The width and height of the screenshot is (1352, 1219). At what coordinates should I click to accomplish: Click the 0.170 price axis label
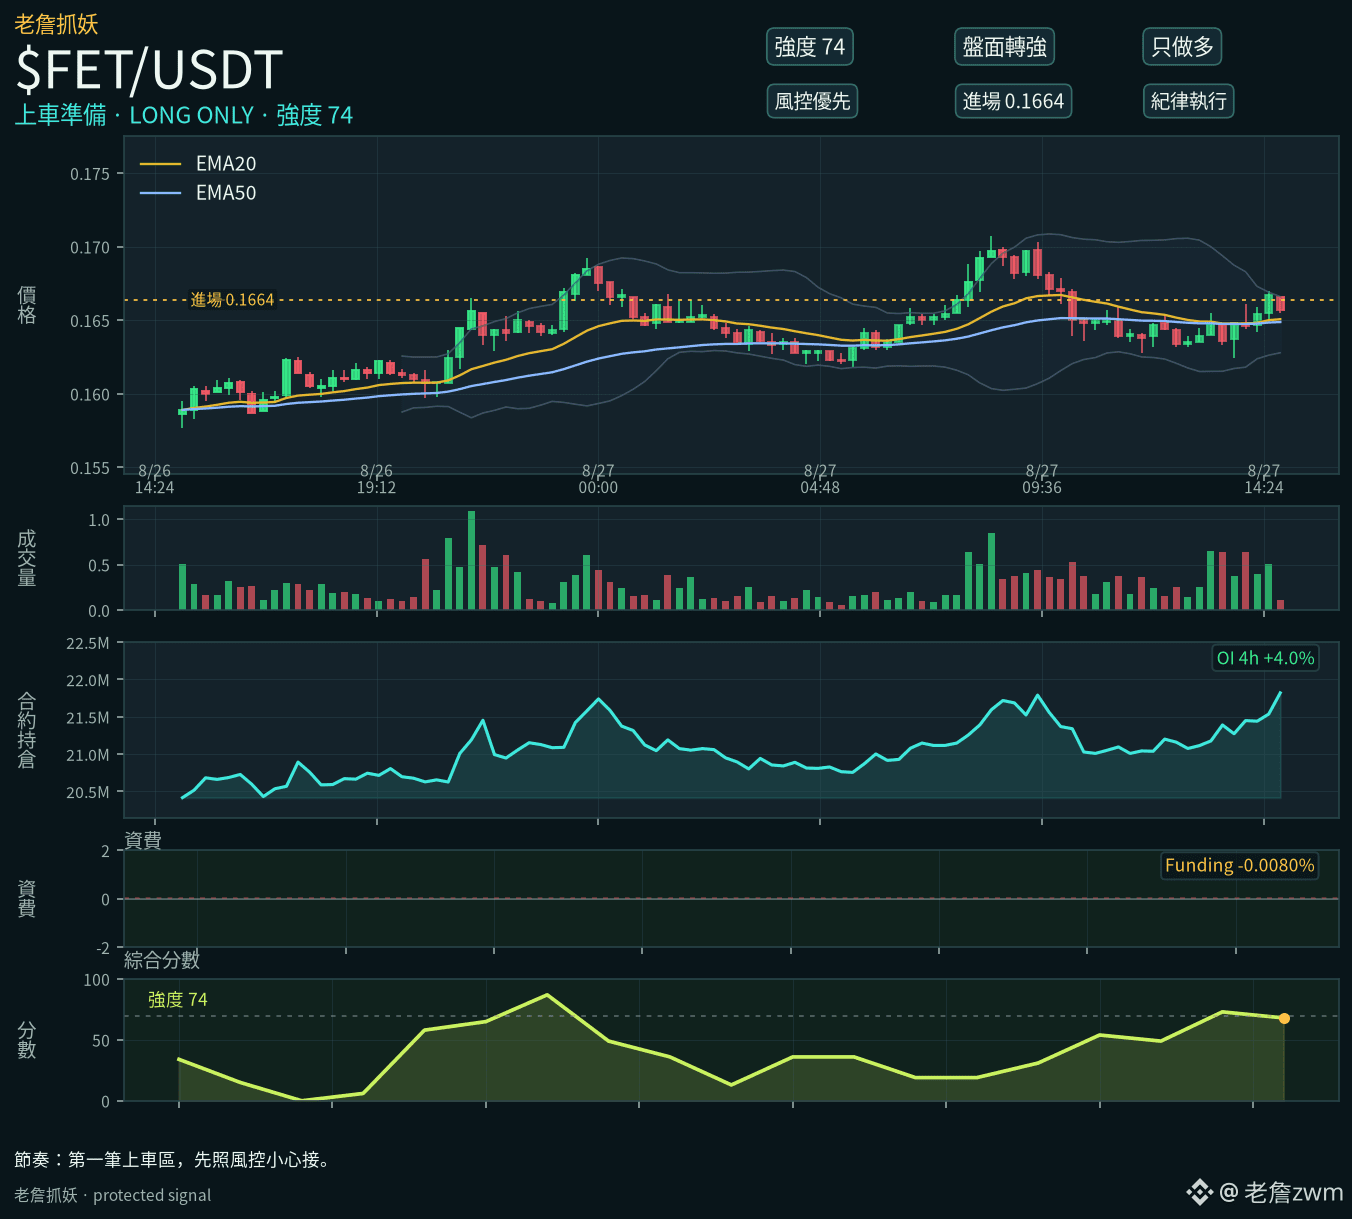point(90,248)
